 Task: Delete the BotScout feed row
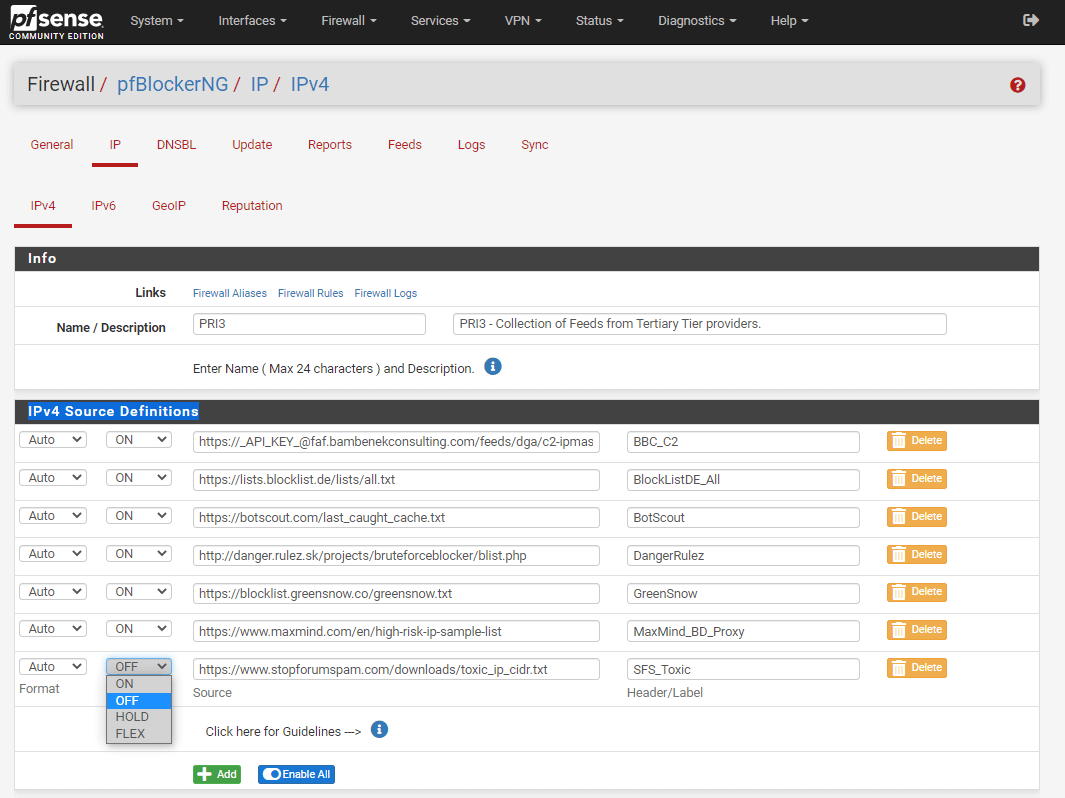916,517
